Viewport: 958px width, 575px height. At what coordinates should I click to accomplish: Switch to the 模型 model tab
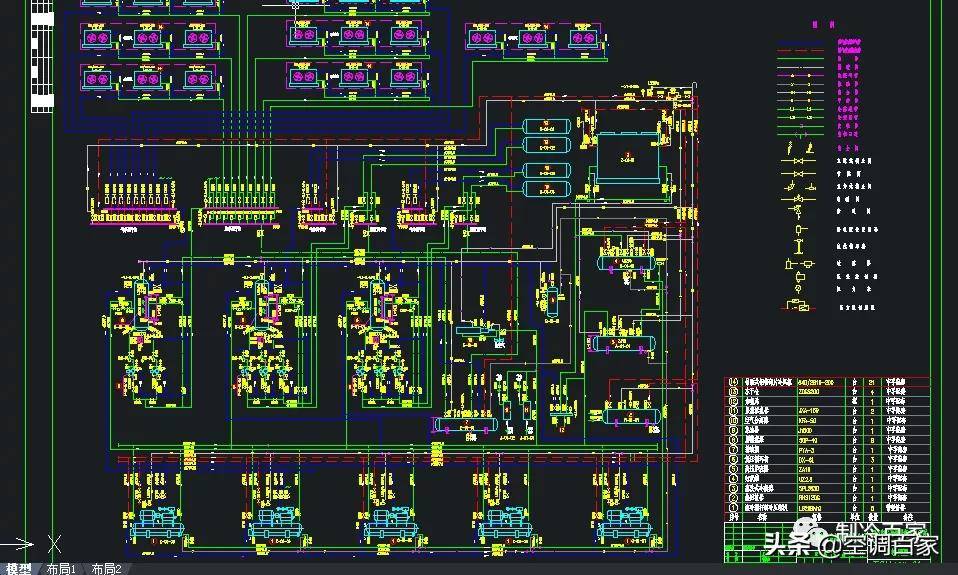[19, 568]
